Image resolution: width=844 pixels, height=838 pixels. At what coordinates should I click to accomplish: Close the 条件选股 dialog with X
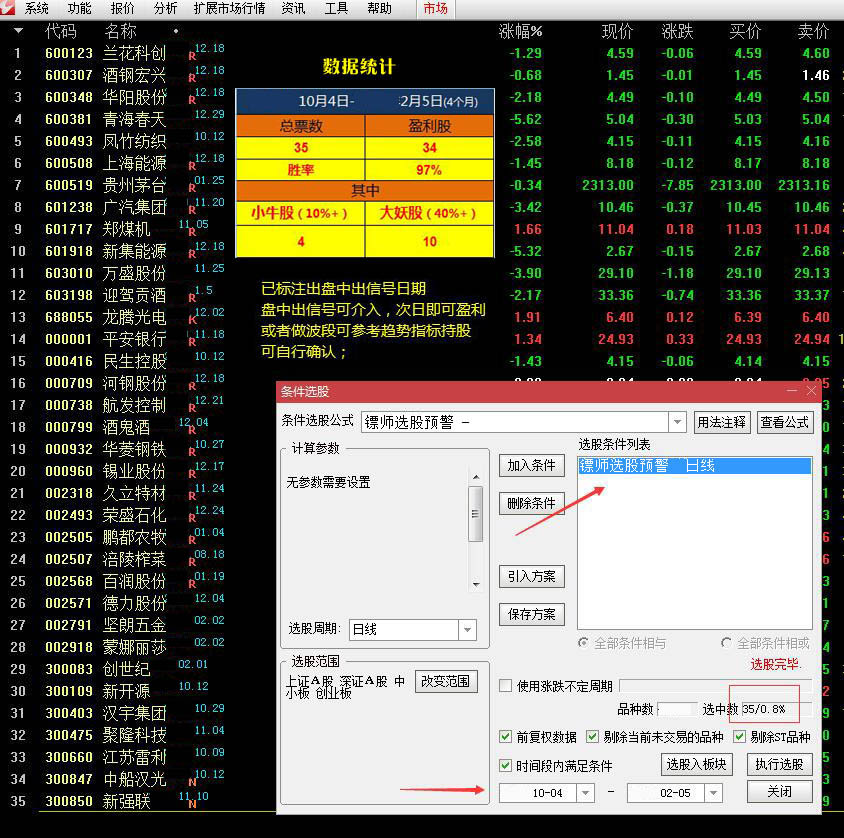[812, 391]
